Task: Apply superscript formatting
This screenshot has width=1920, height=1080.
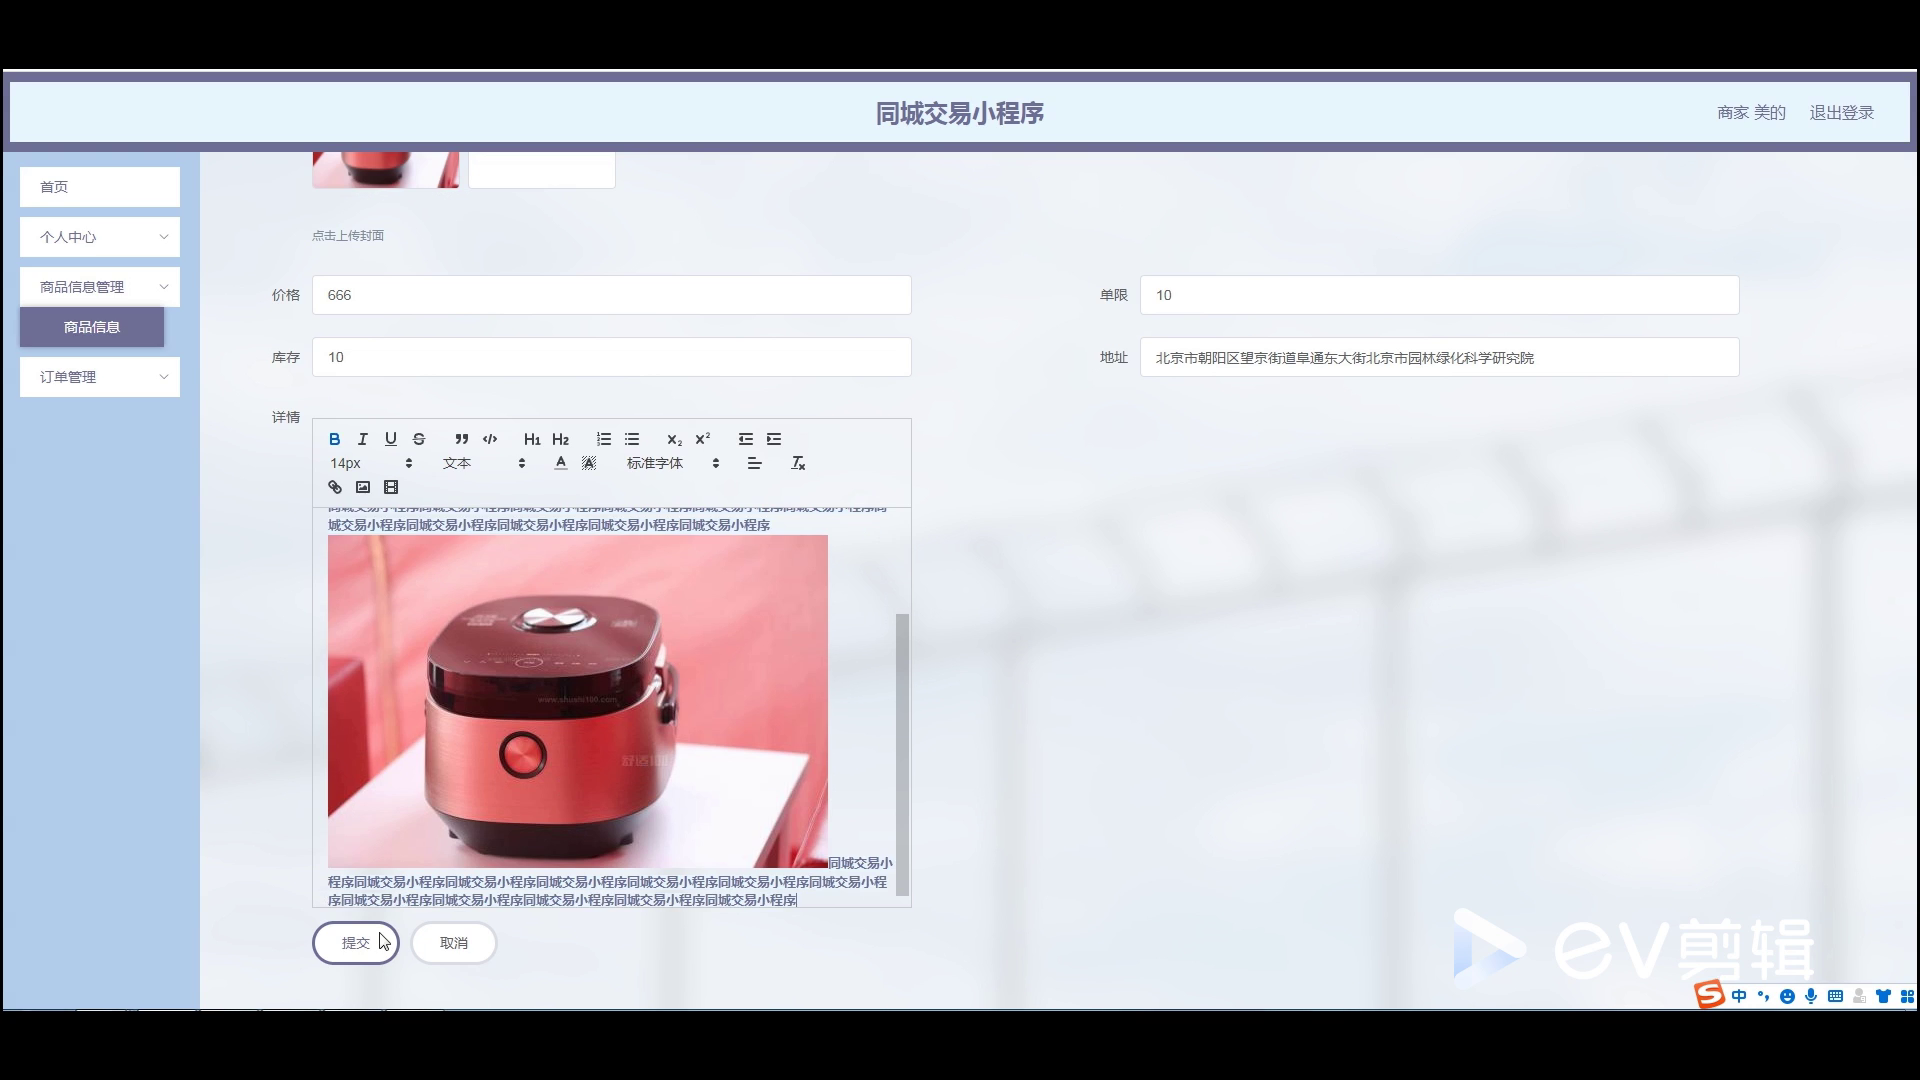Action: click(703, 439)
